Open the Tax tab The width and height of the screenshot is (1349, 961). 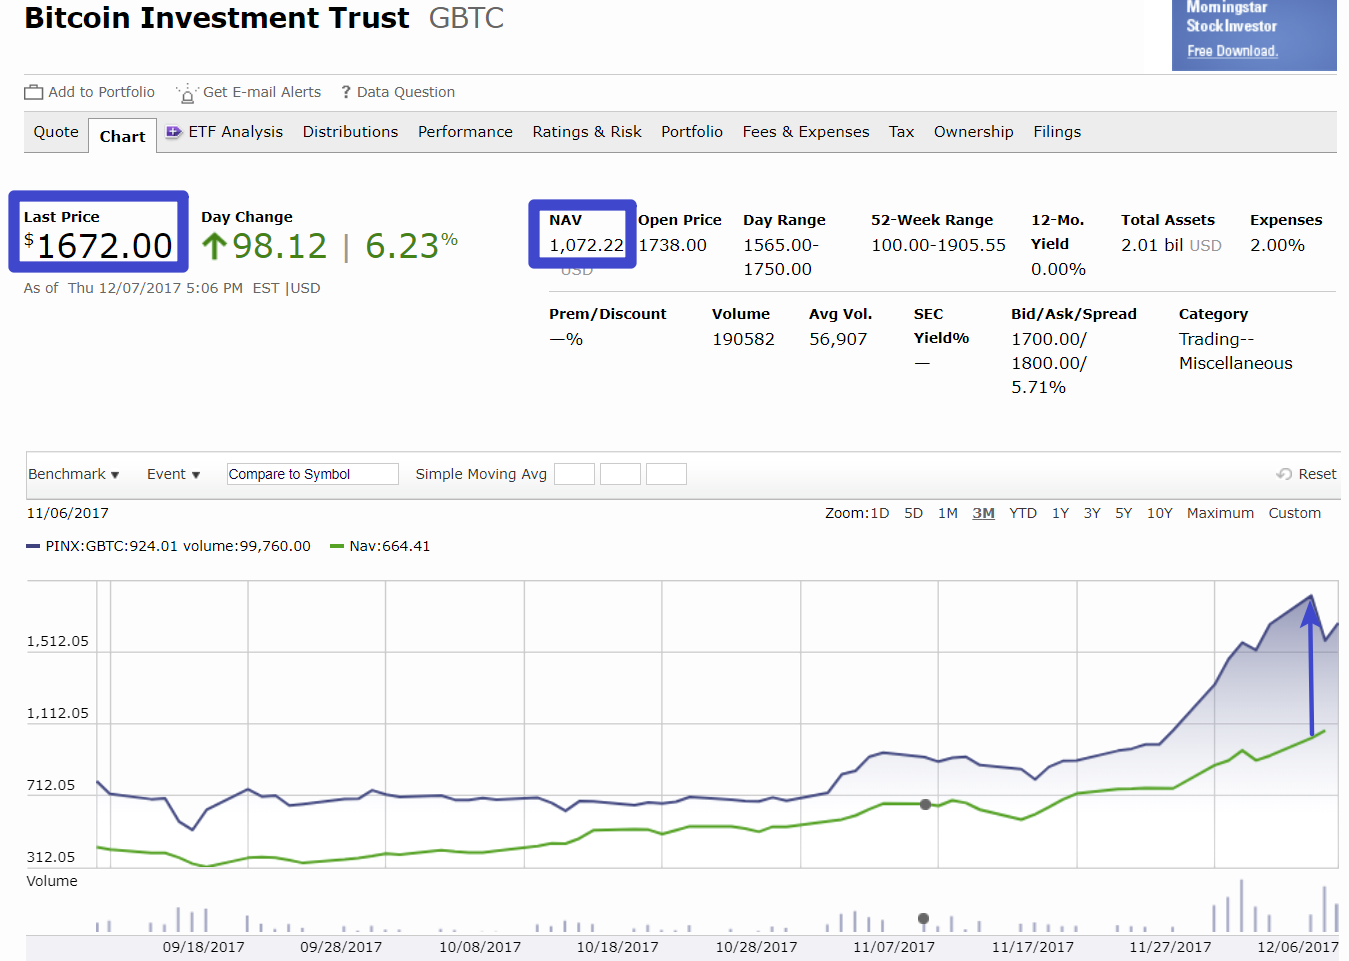(x=901, y=132)
